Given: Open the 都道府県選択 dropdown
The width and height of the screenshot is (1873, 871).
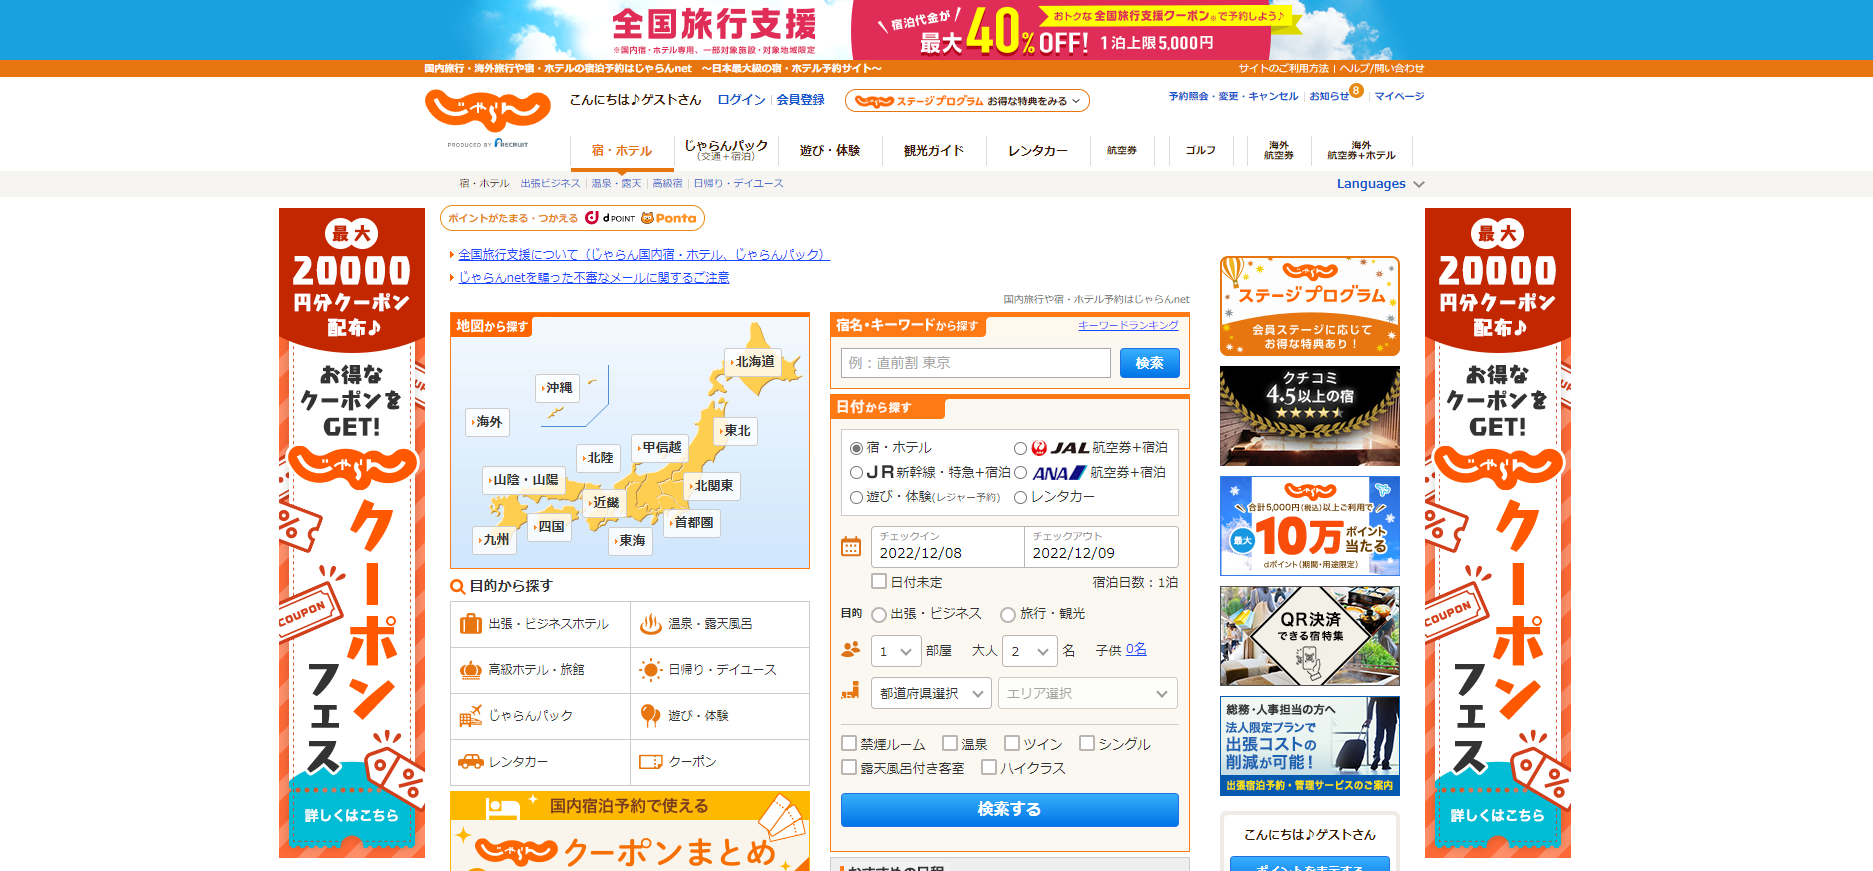Looking at the screenshot, I should 931,693.
